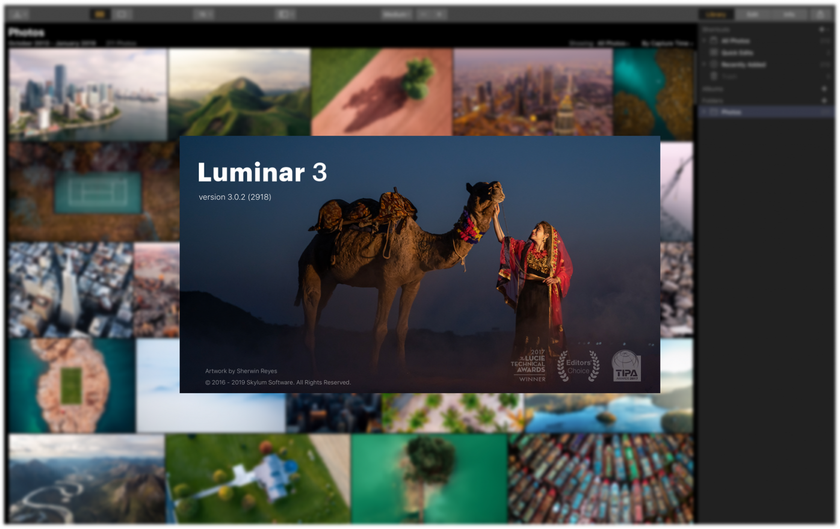Image resolution: width=840 pixels, height=529 pixels.
Task: Expand the Recently Added shortcut arrow
Action: click(x=704, y=64)
